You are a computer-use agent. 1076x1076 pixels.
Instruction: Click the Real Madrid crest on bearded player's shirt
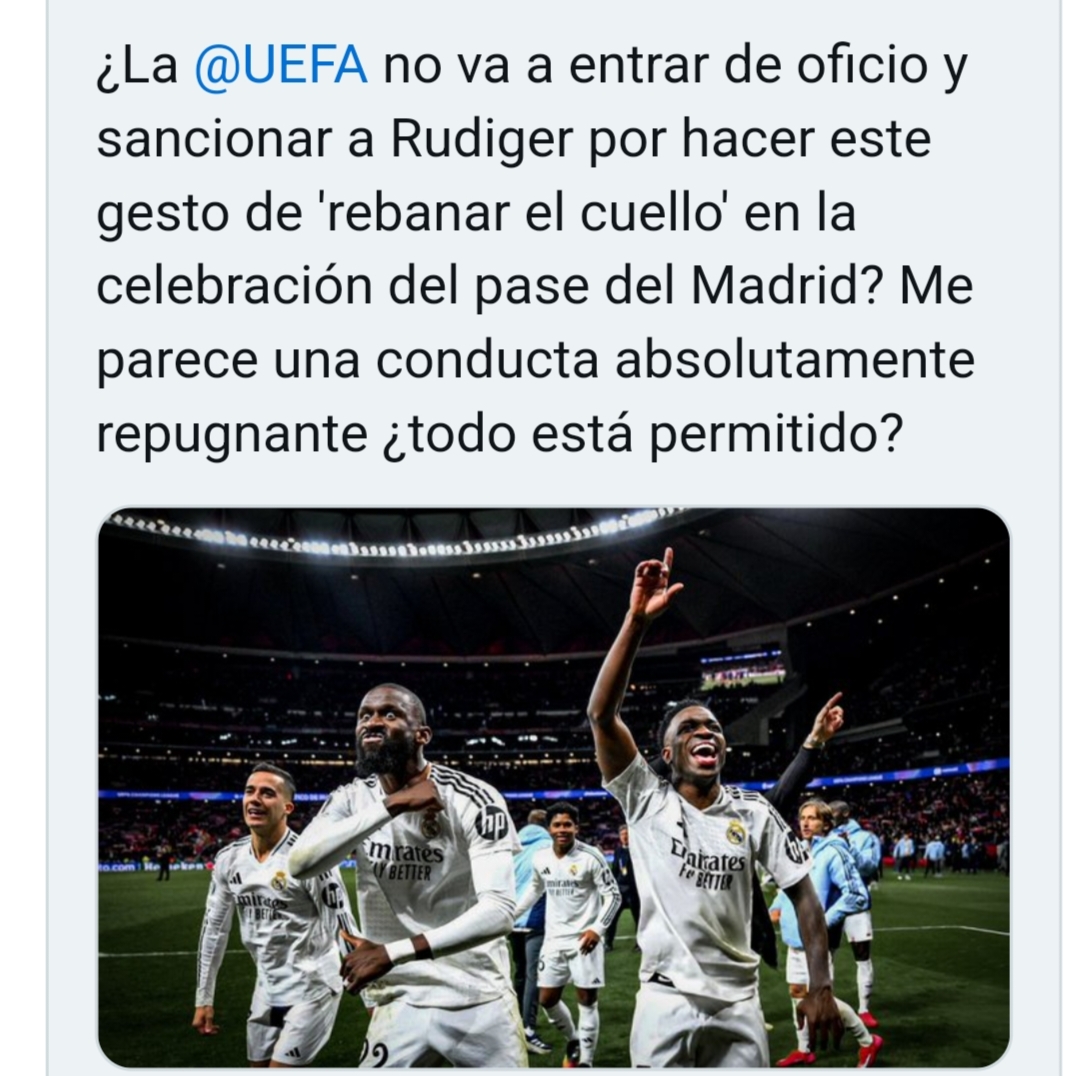430,824
